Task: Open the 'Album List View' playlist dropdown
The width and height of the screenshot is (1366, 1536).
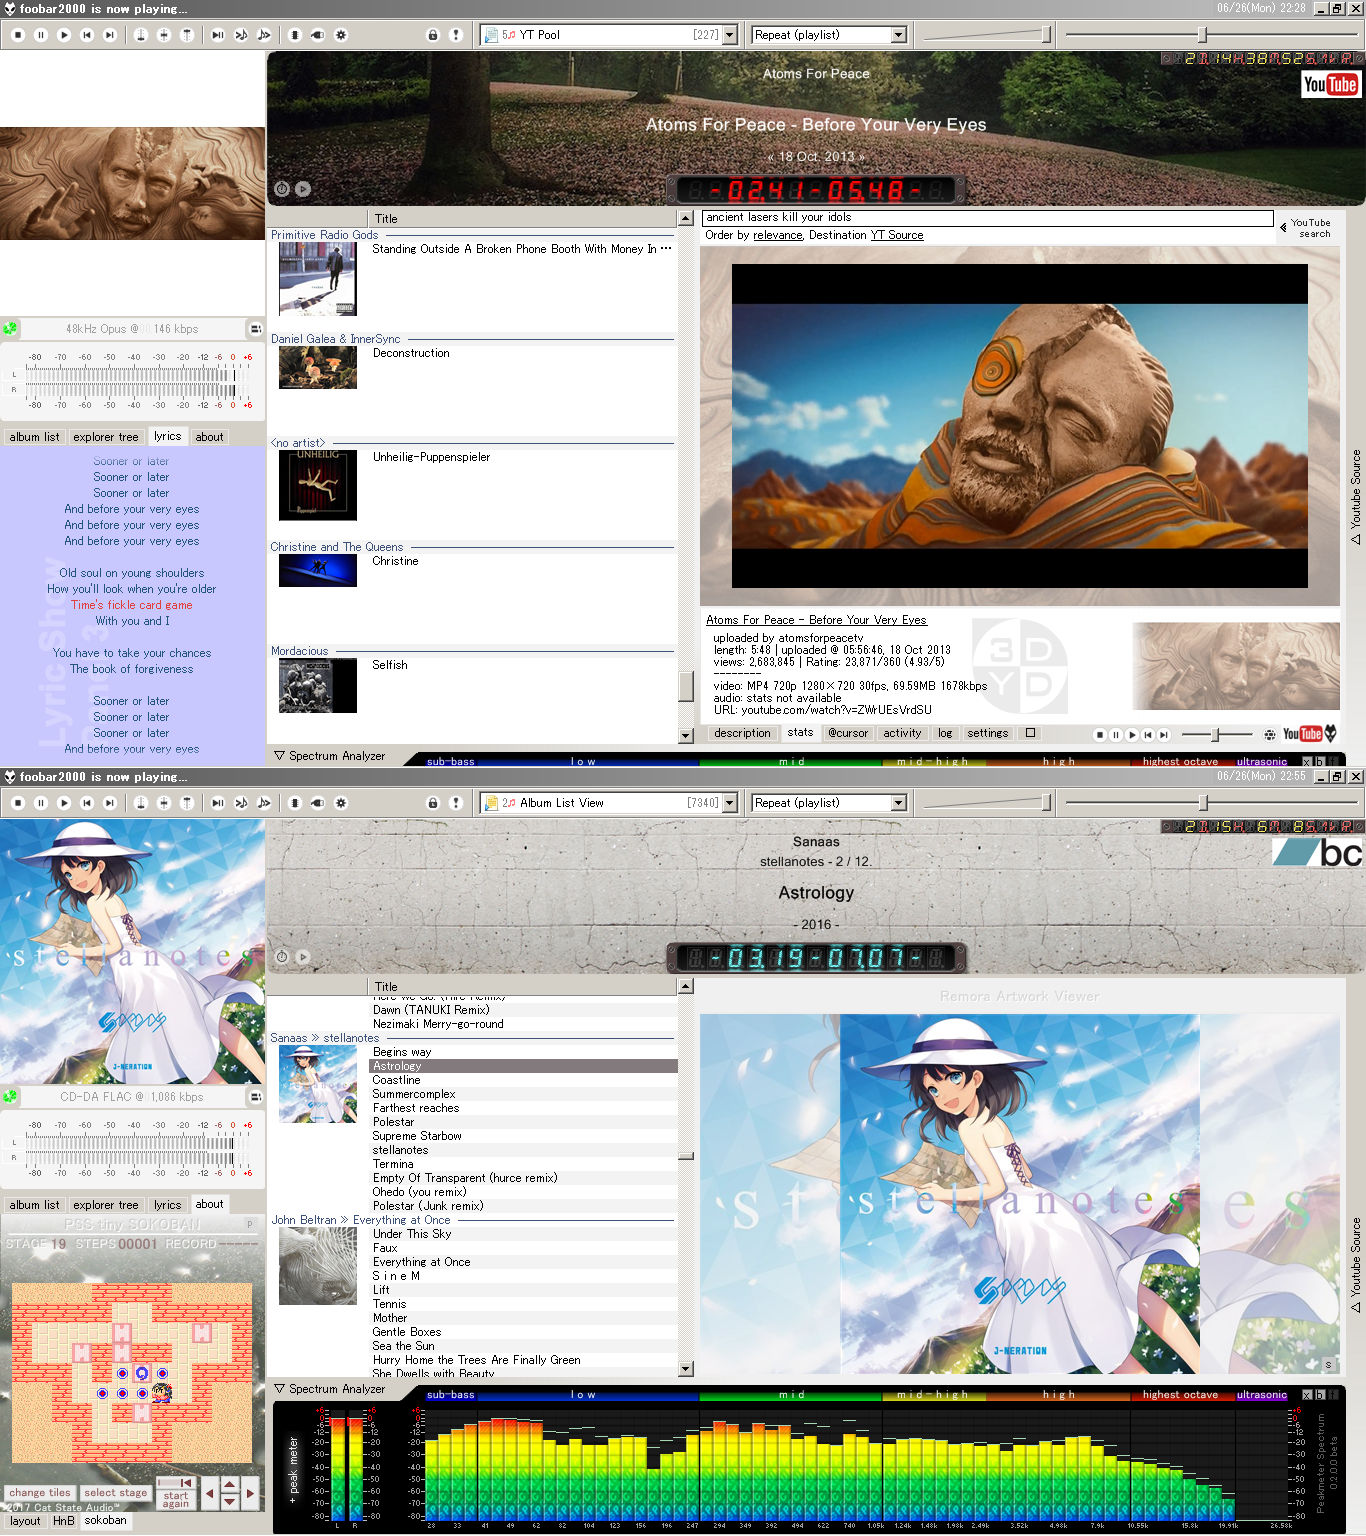Action: [730, 803]
